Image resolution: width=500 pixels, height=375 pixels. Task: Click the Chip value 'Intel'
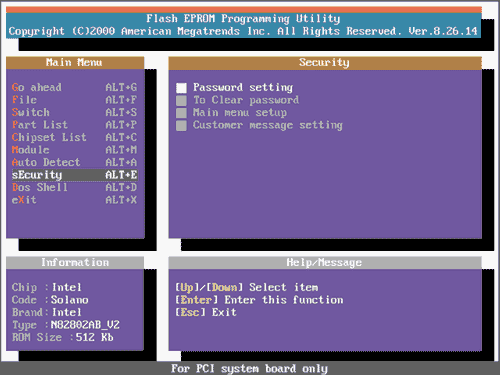coord(67,287)
